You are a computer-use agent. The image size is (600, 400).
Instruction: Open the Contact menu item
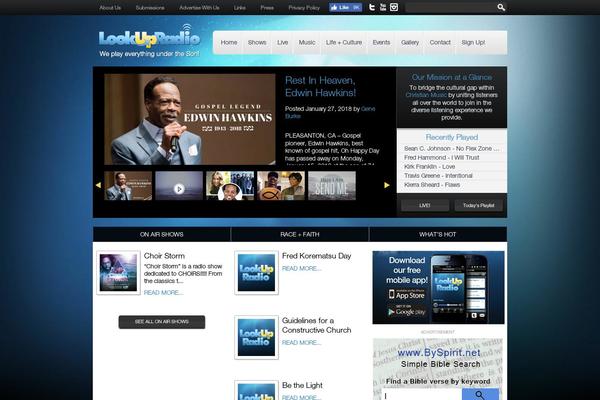pyautogui.click(x=440, y=42)
